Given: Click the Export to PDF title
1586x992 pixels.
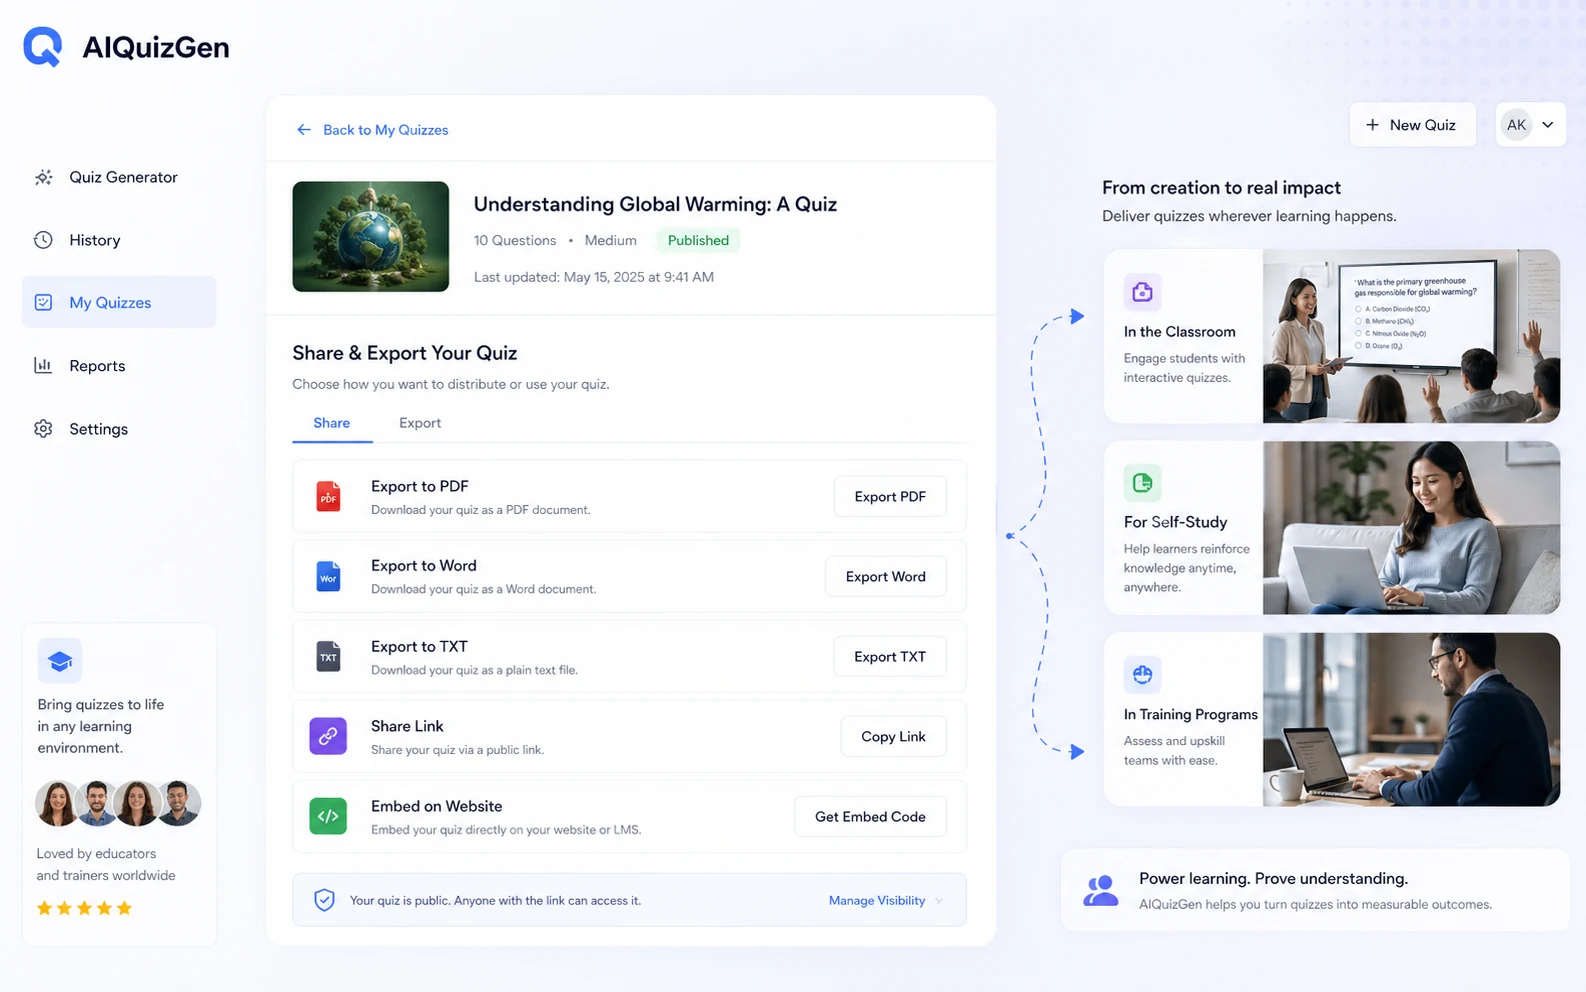Looking at the screenshot, I should point(420,486).
